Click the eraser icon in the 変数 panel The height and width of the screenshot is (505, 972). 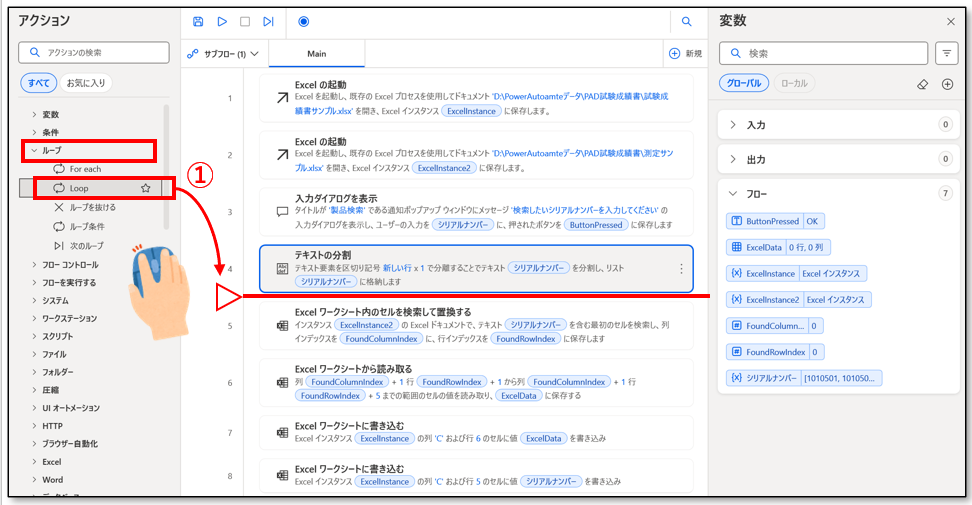[923, 84]
